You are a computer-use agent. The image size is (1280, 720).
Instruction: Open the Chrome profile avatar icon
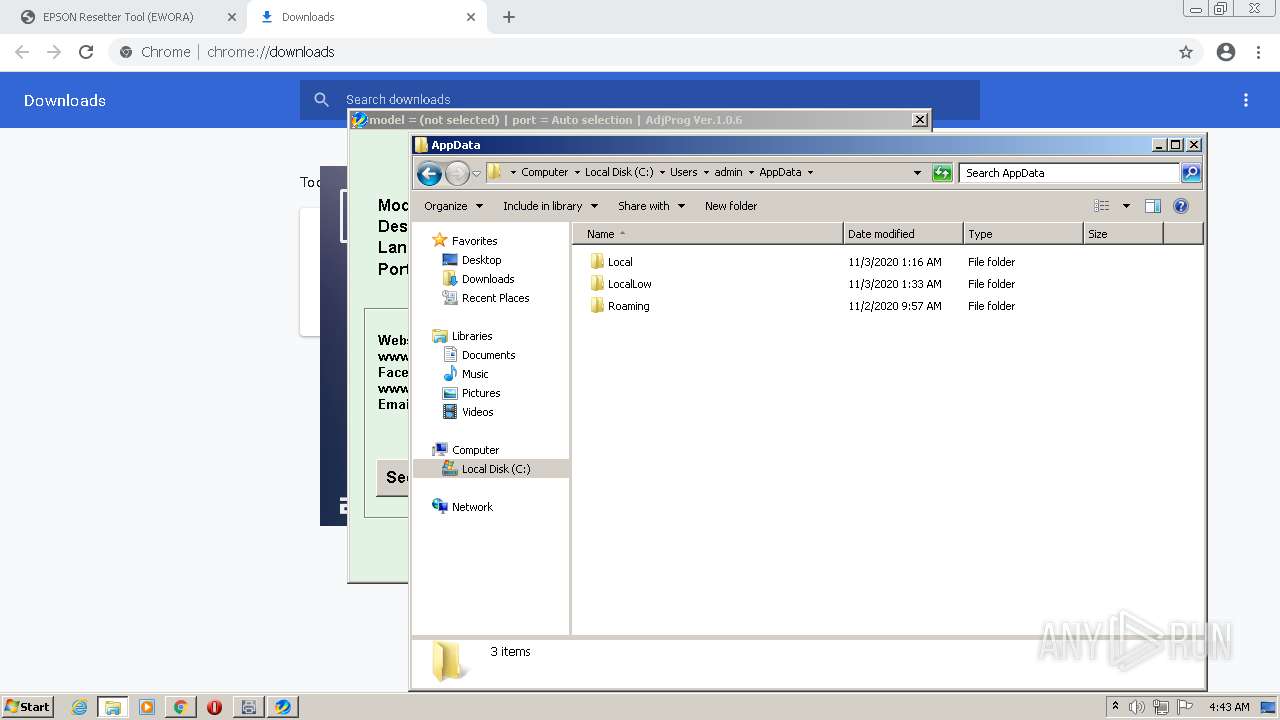[1226, 52]
